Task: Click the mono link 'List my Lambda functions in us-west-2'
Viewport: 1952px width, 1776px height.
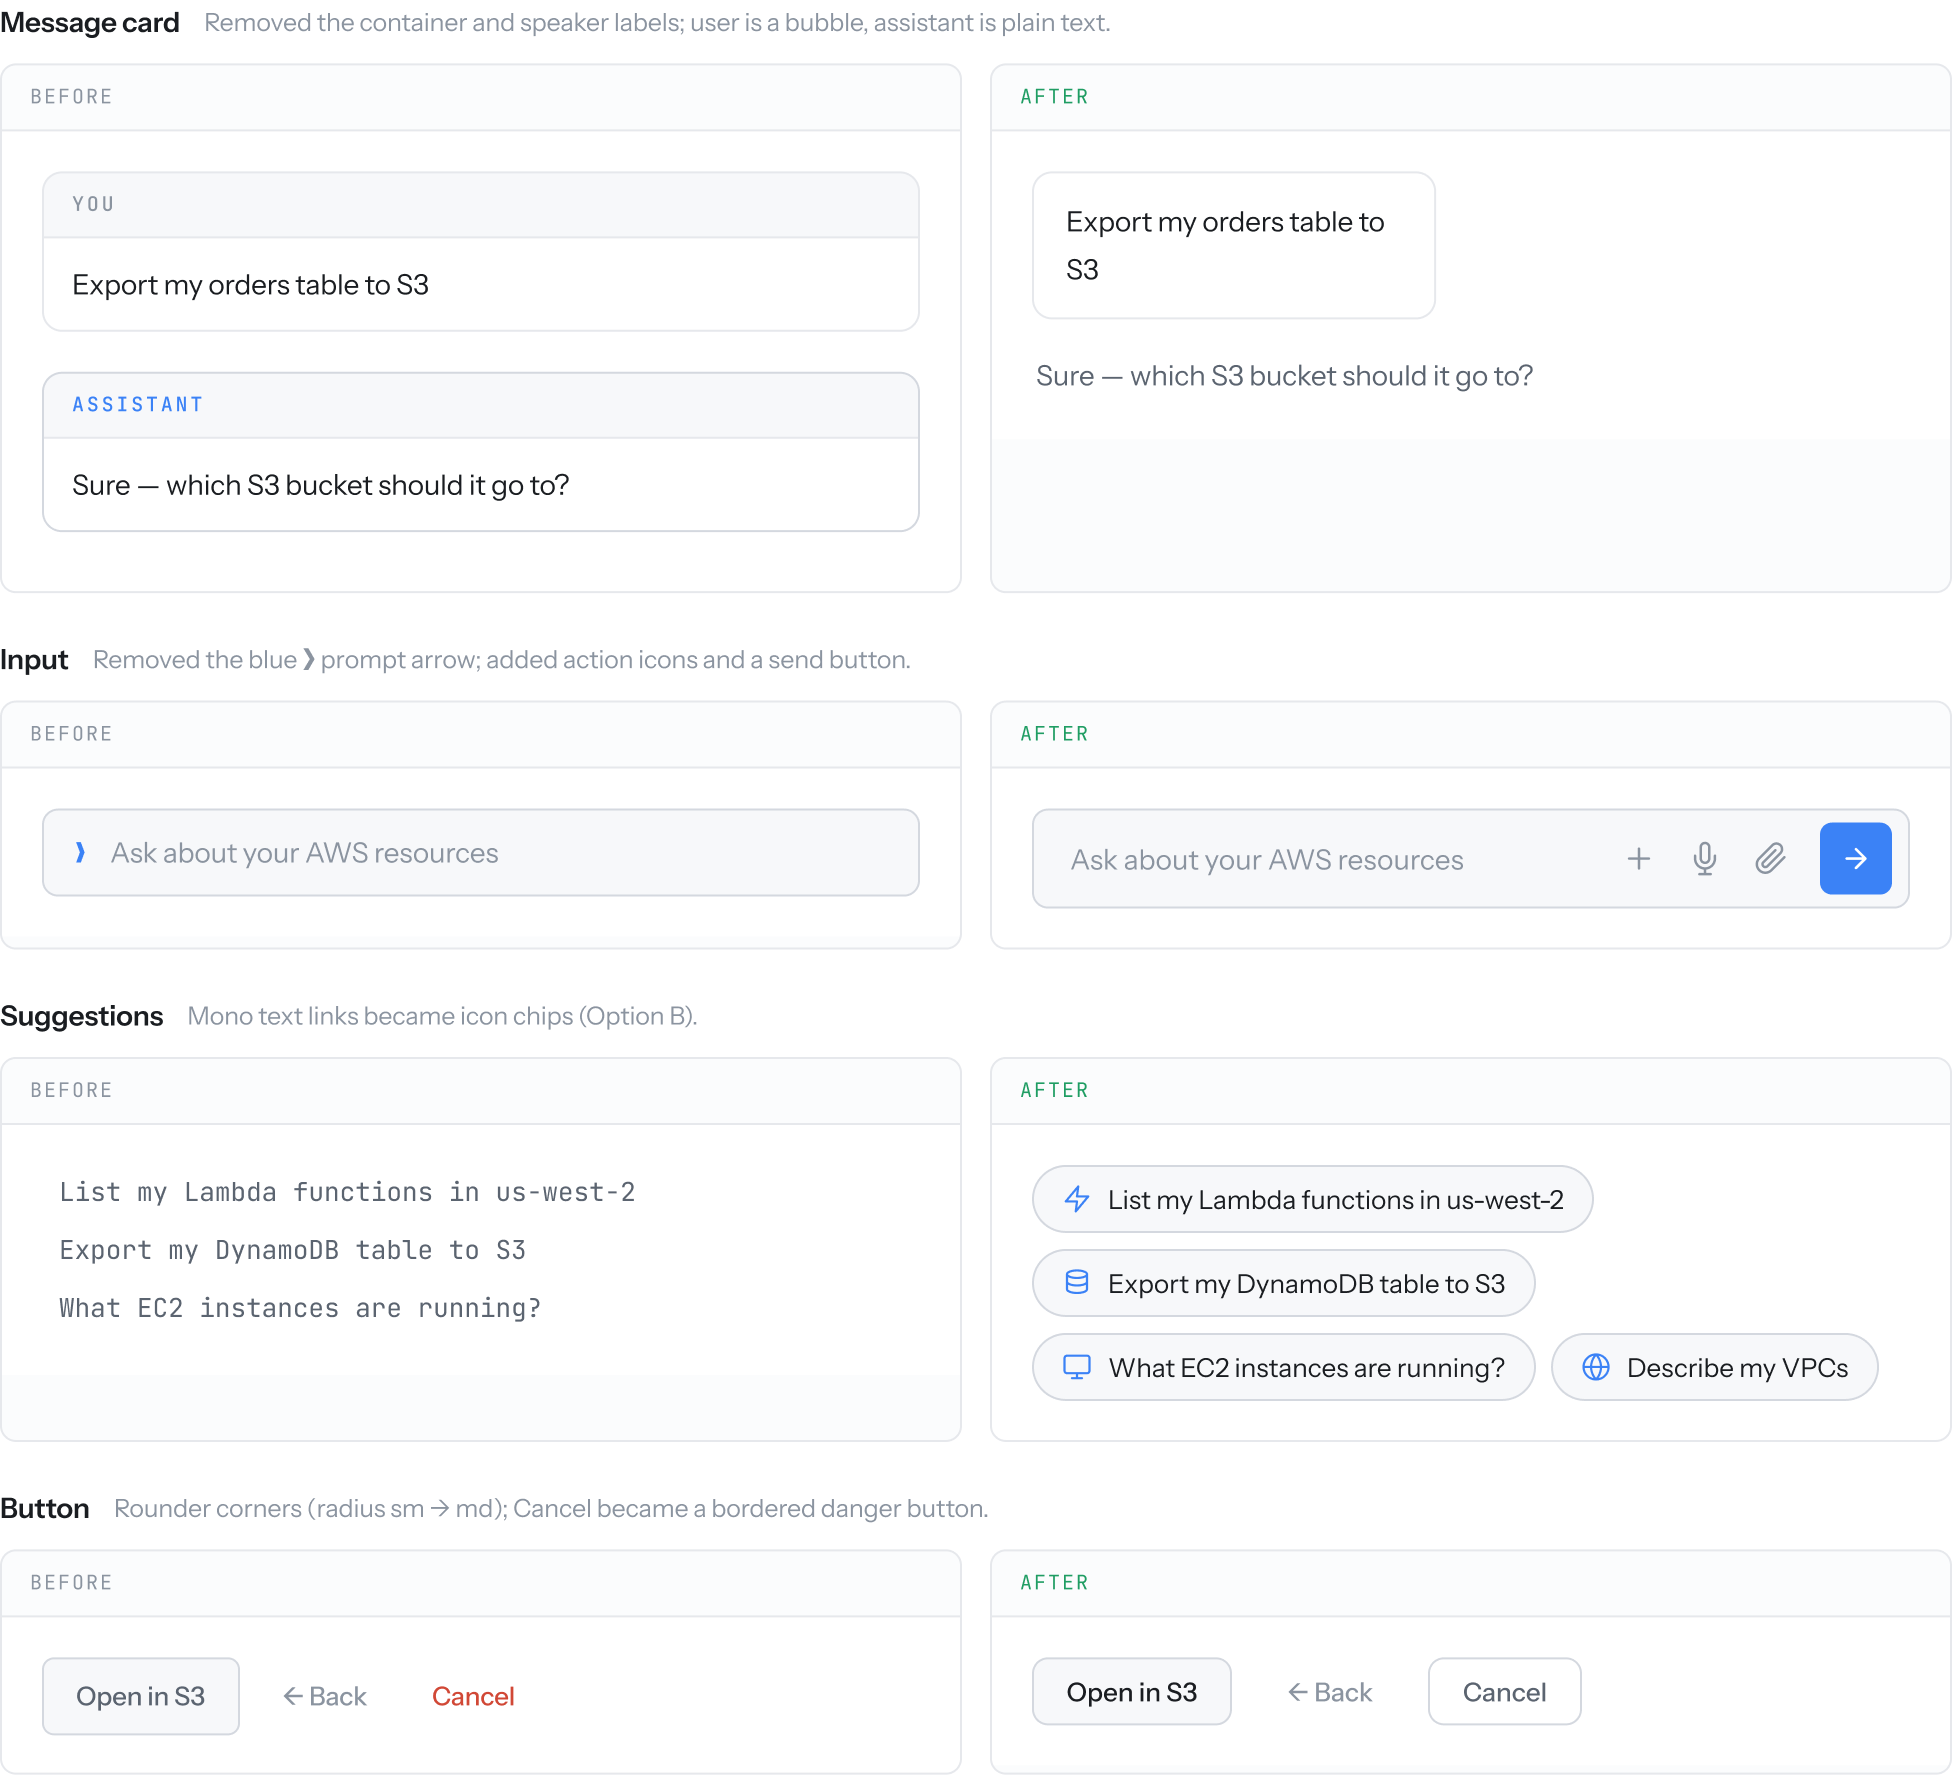Action: [x=347, y=1192]
